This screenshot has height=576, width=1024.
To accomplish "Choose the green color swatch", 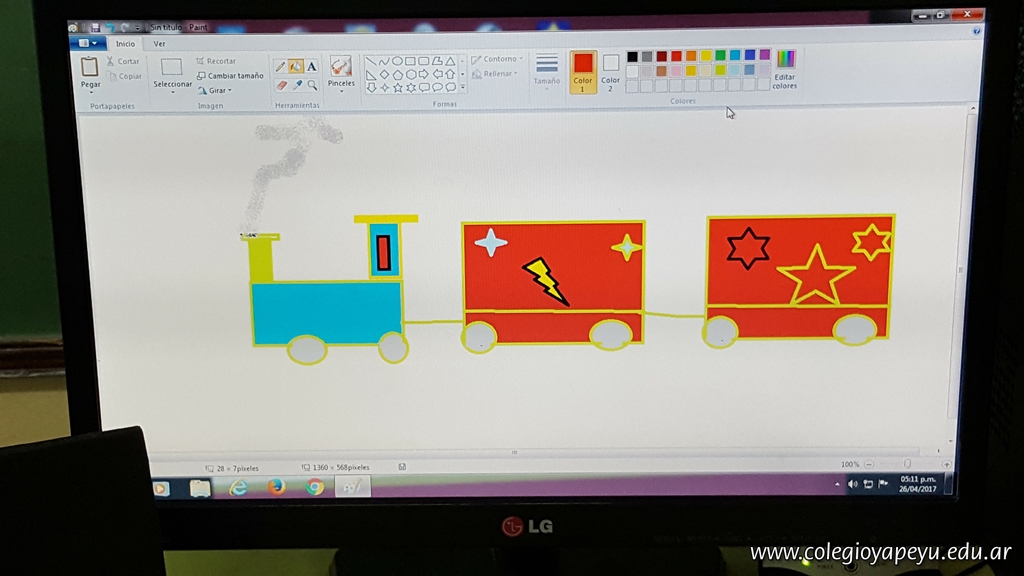I will [x=720, y=56].
